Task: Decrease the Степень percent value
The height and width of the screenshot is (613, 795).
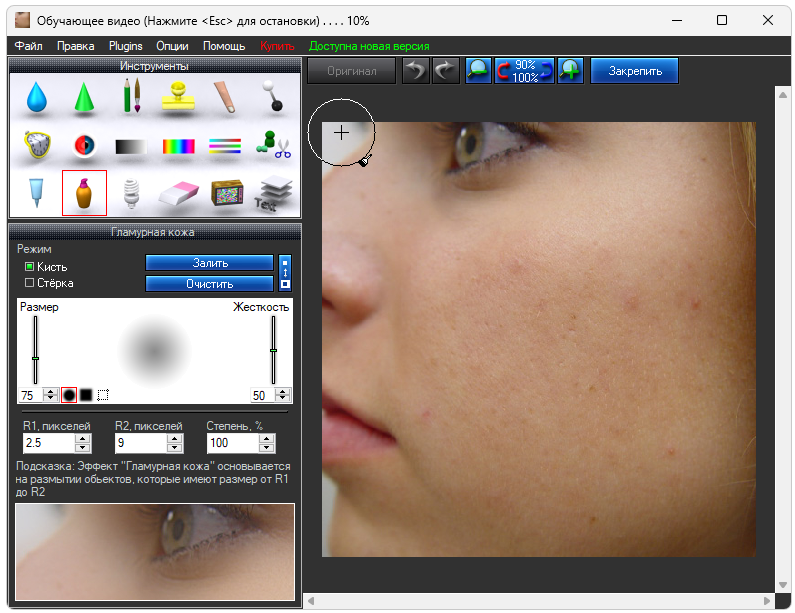Action: pyautogui.click(x=267, y=447)
